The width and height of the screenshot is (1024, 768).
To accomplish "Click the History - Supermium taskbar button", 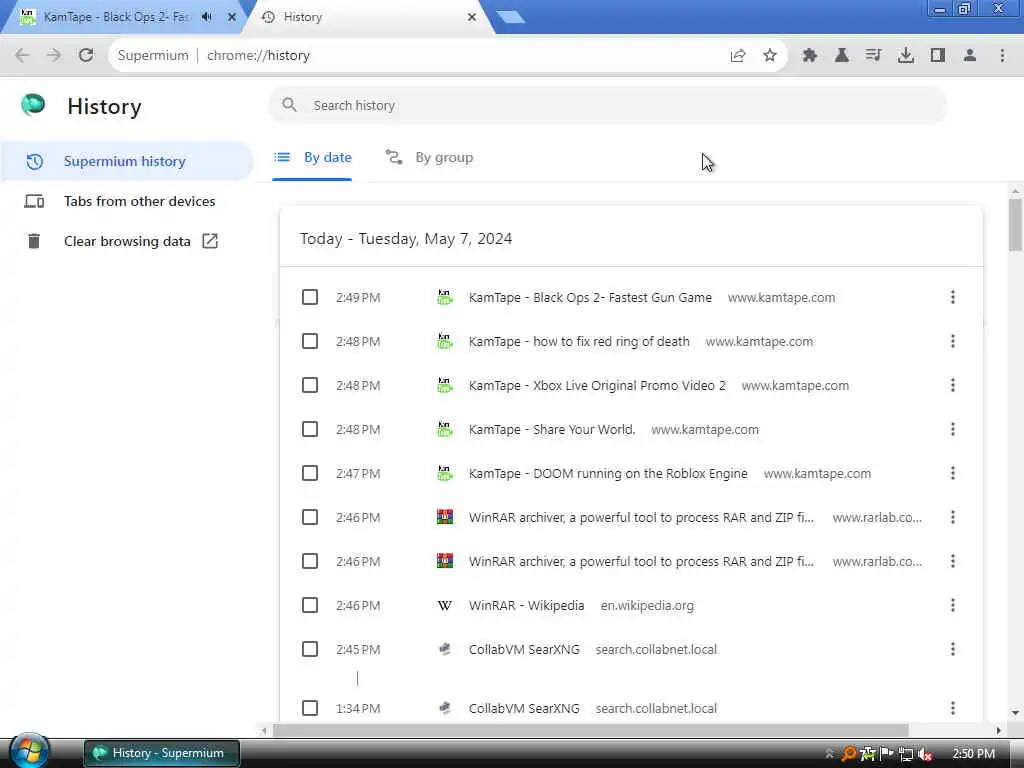I will tap(161, 753).
